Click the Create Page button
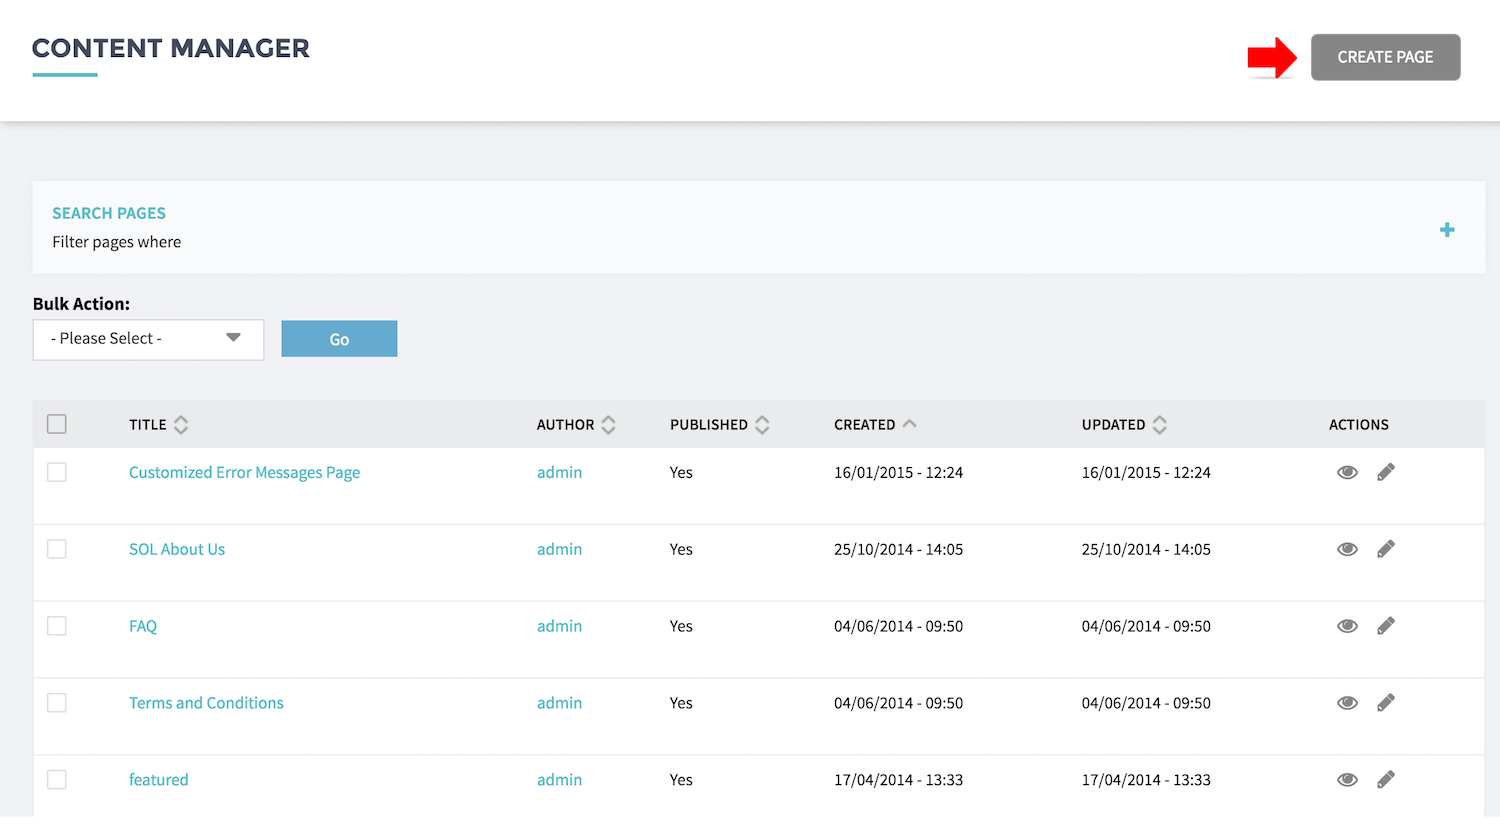 (1385, 57)
